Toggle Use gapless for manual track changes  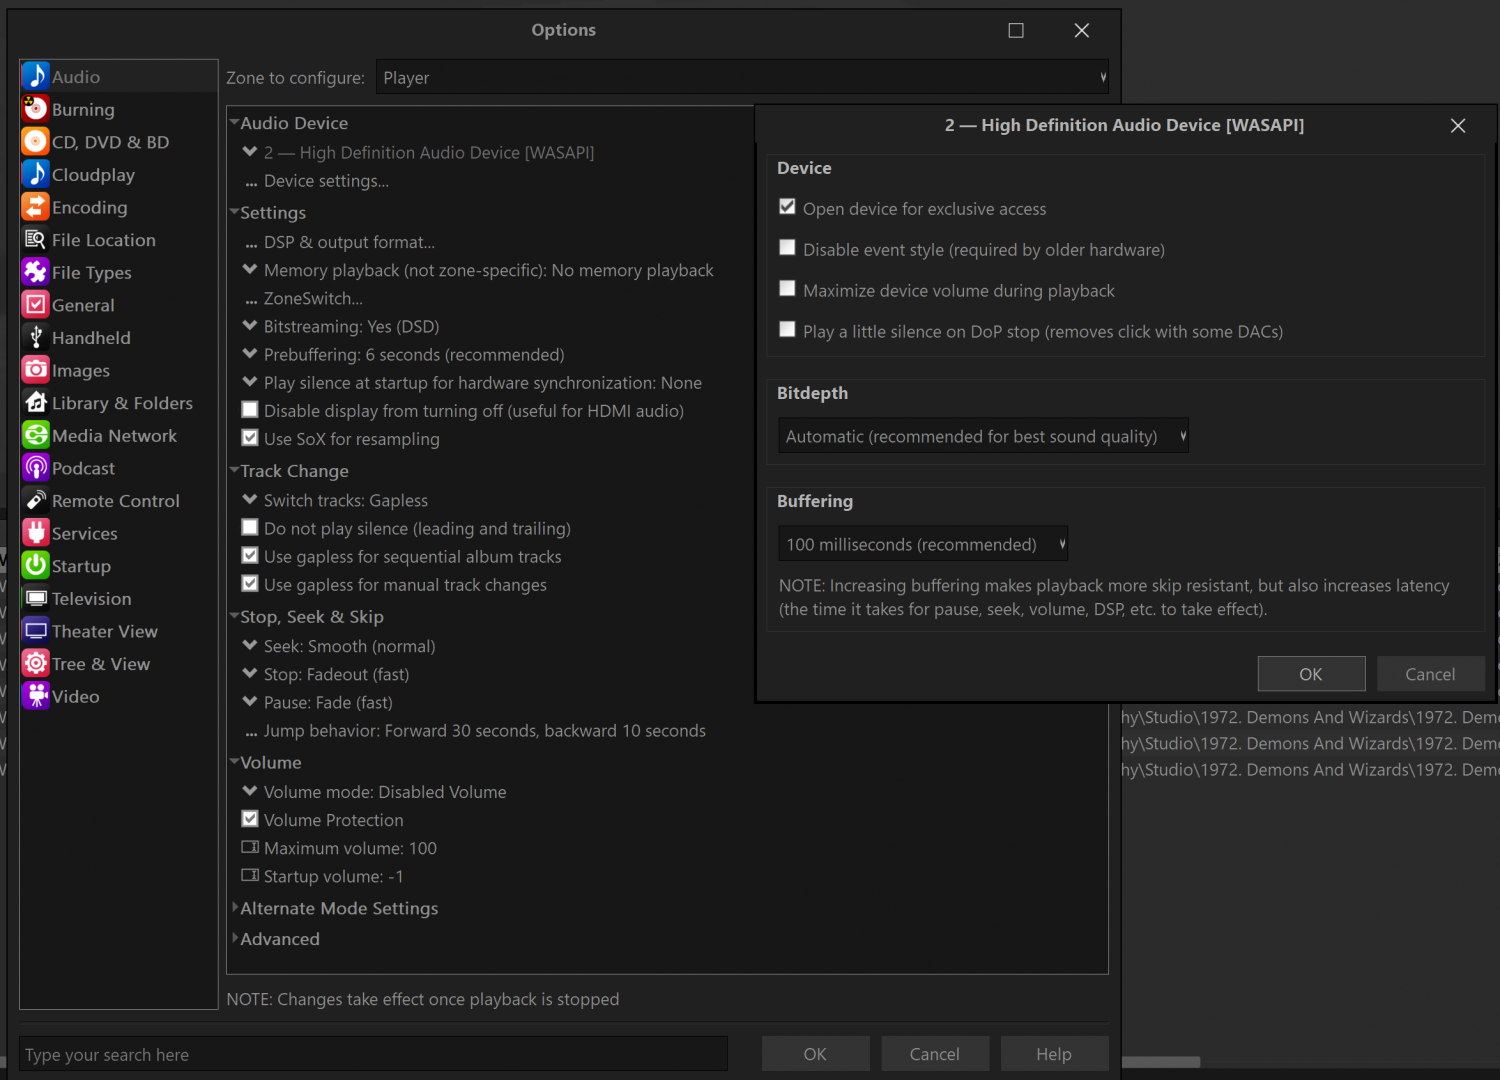250,584
